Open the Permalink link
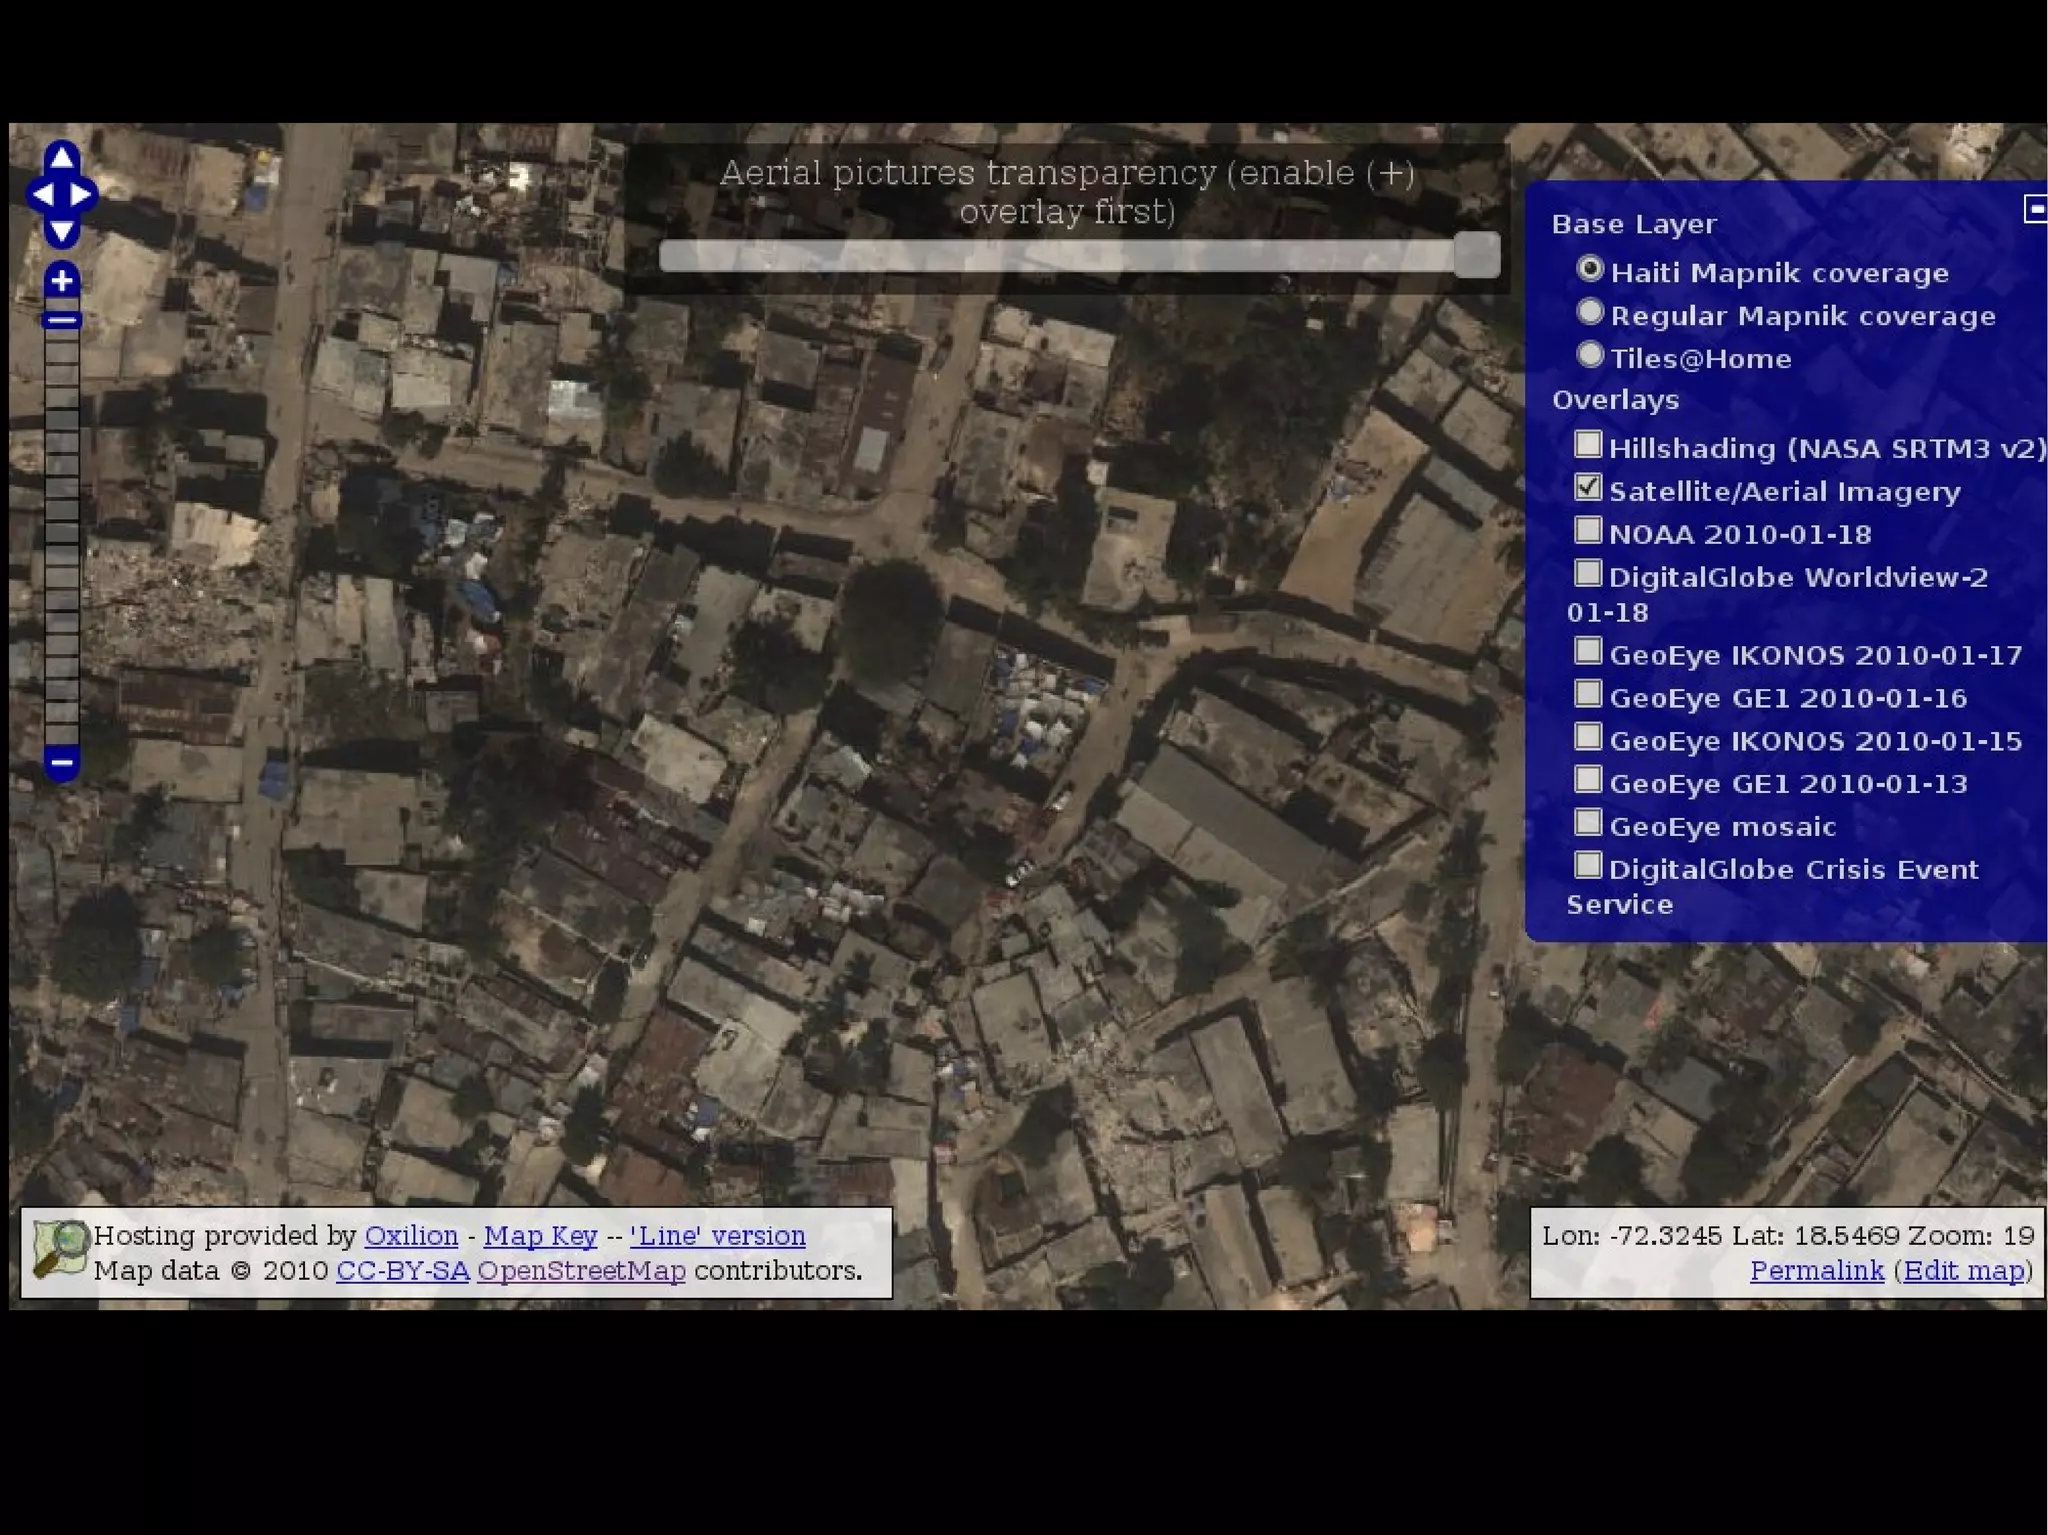 (x=1816, y=1270)
